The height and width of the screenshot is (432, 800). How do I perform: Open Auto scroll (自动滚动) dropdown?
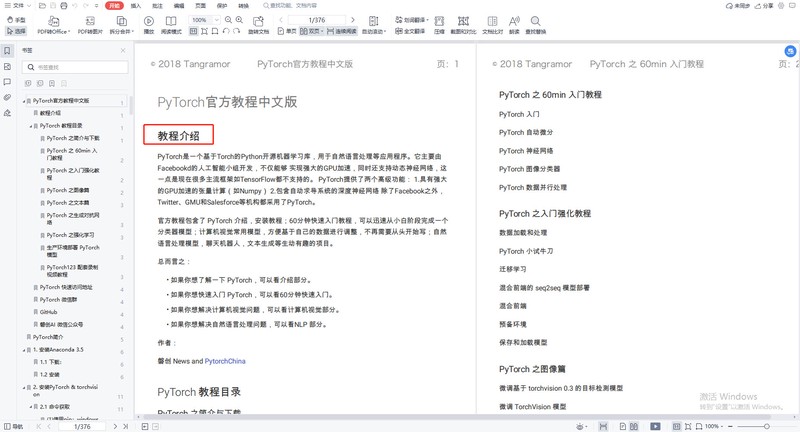(374, 25)
